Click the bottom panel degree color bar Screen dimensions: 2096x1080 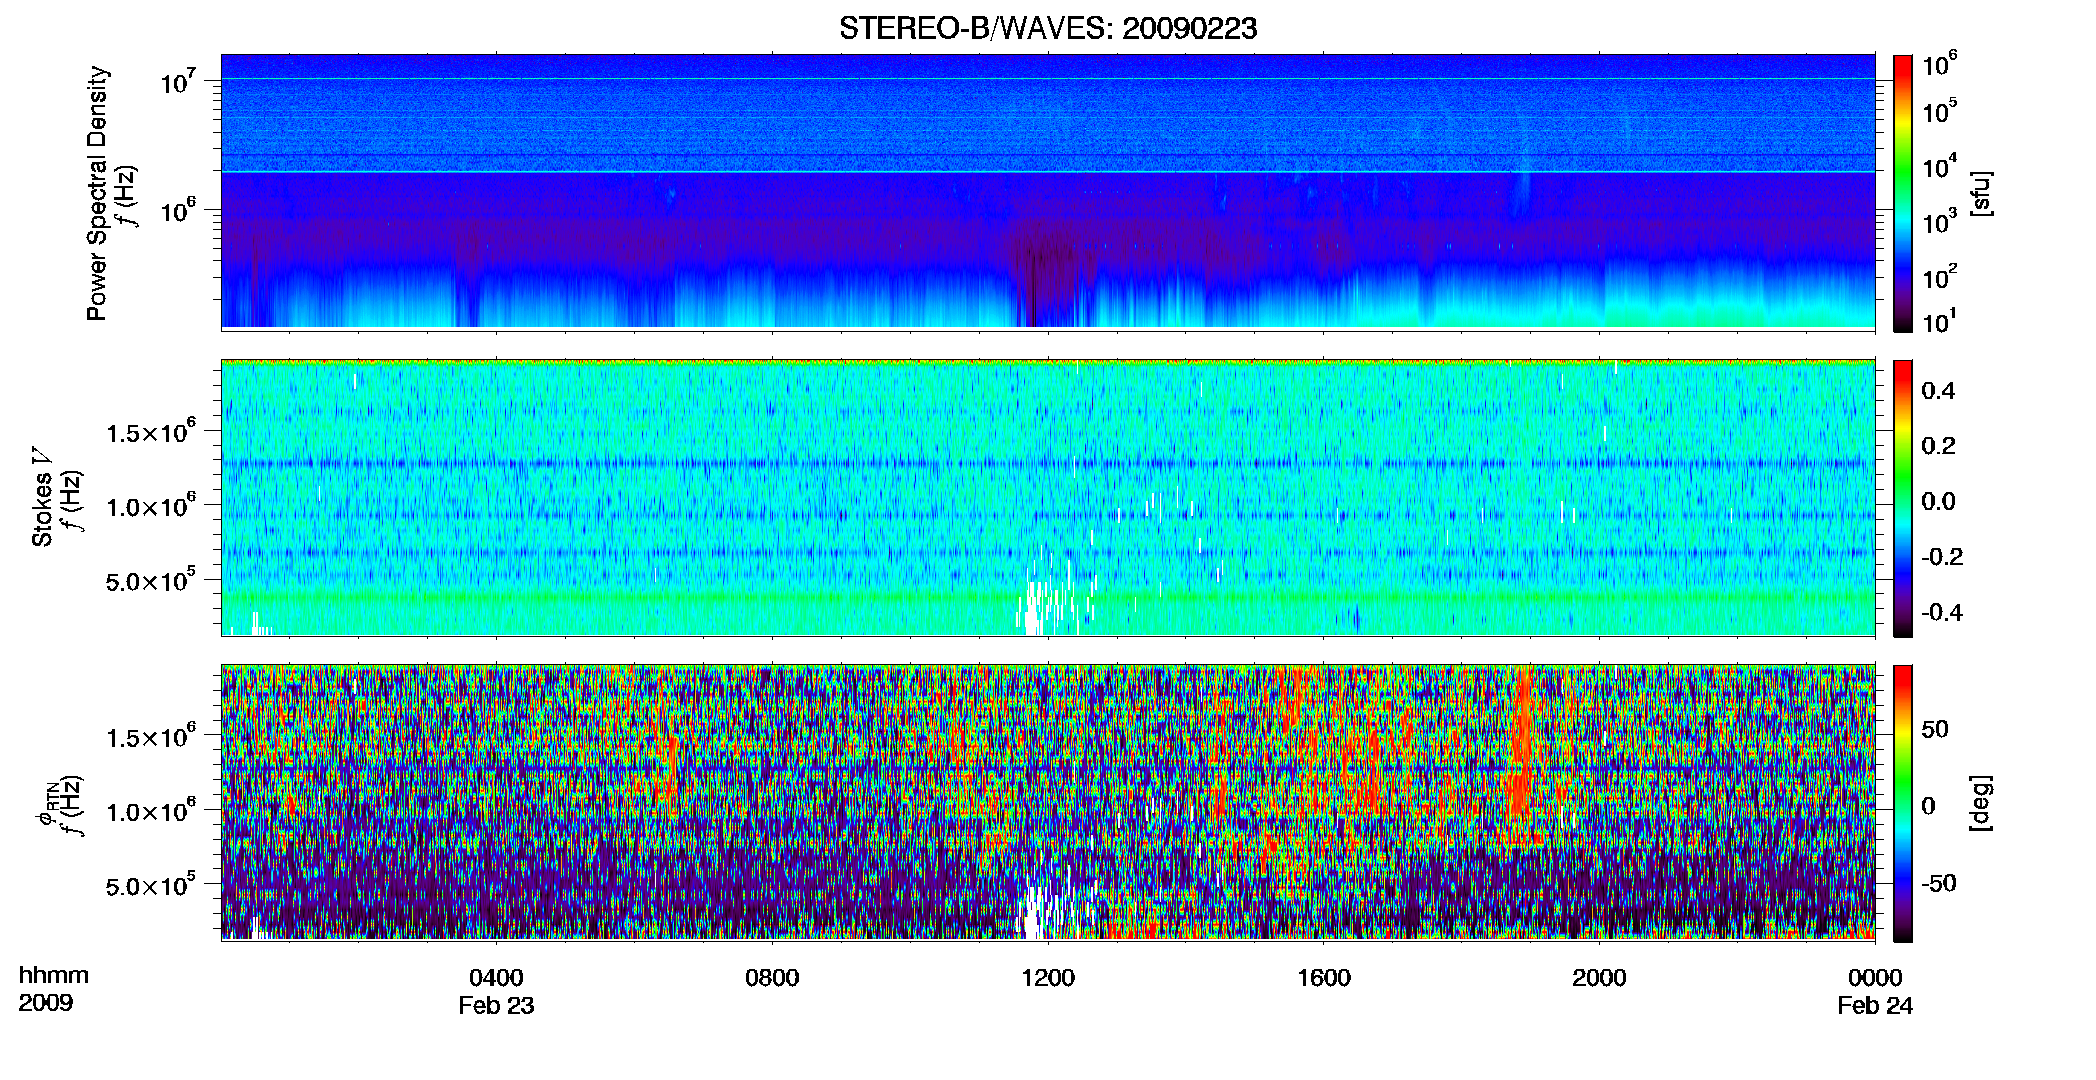click(x=1903, y=803)
